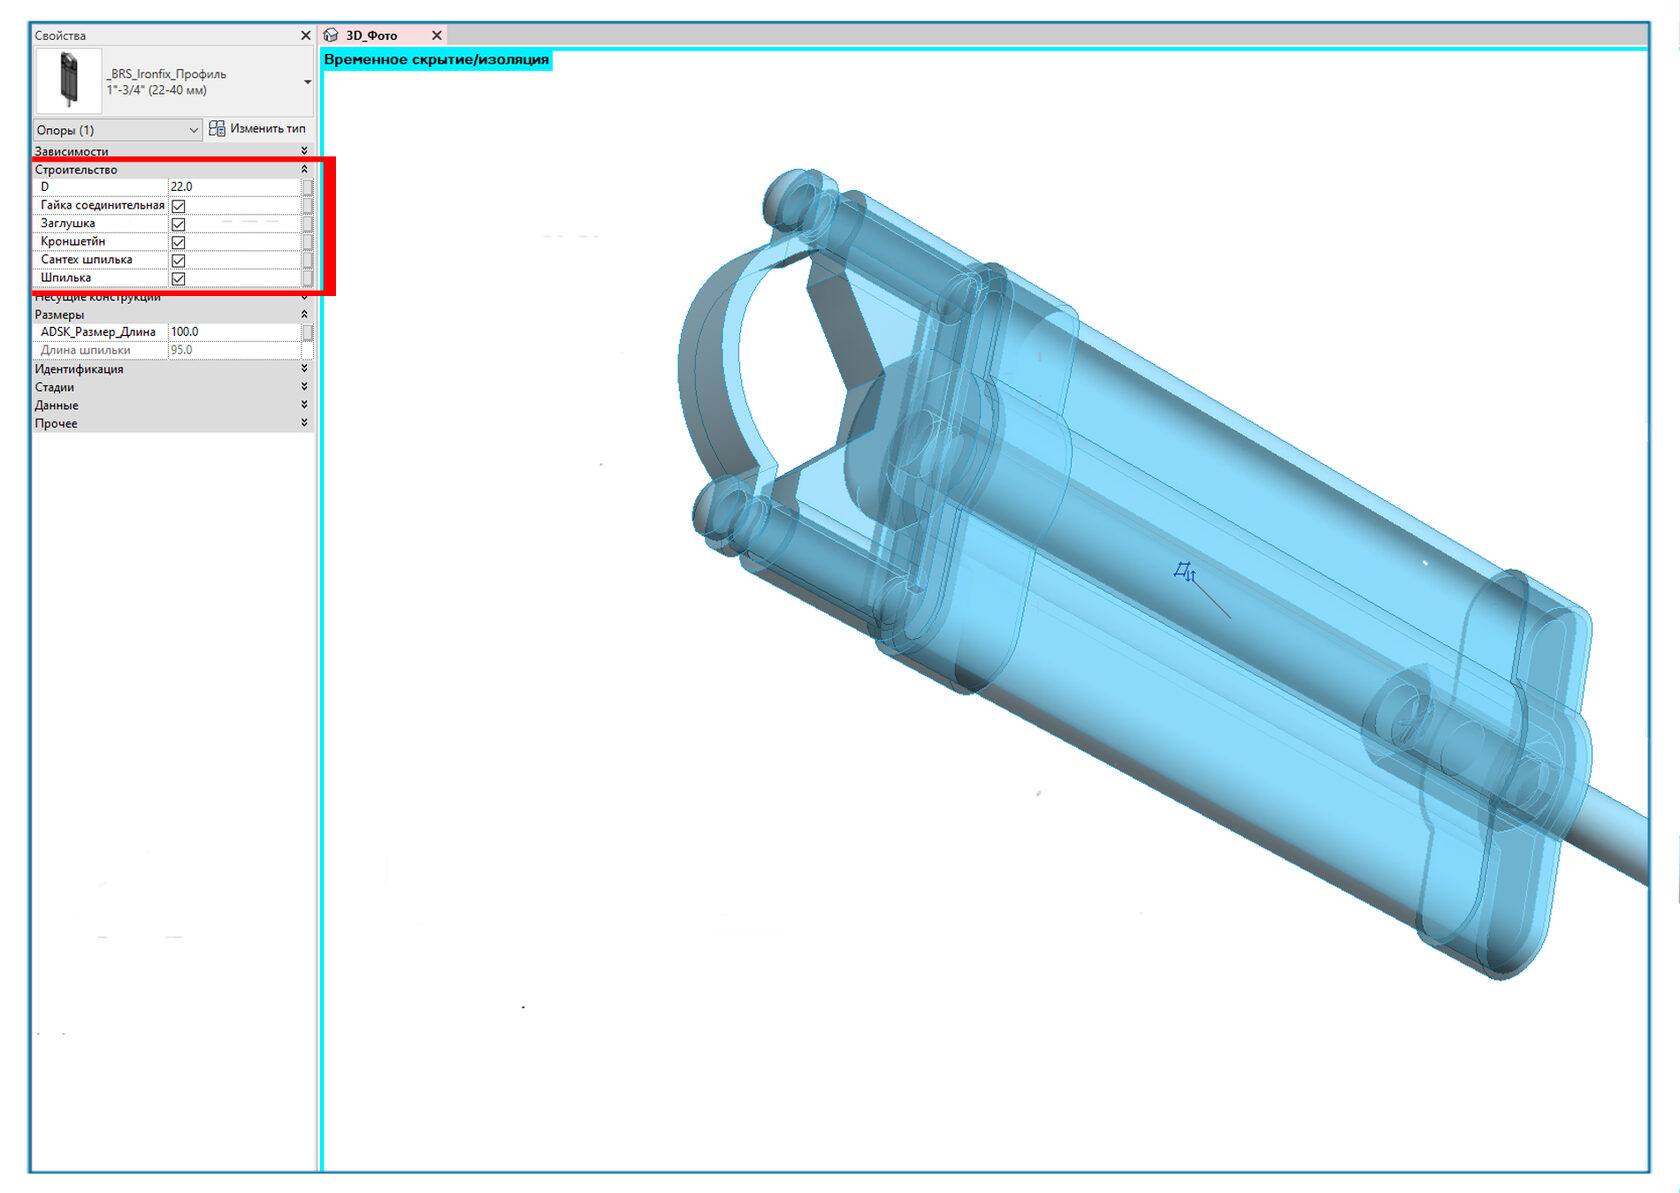Switch to the 3D_Фото tab
1680x1193 pixels.
coord(371,35)
